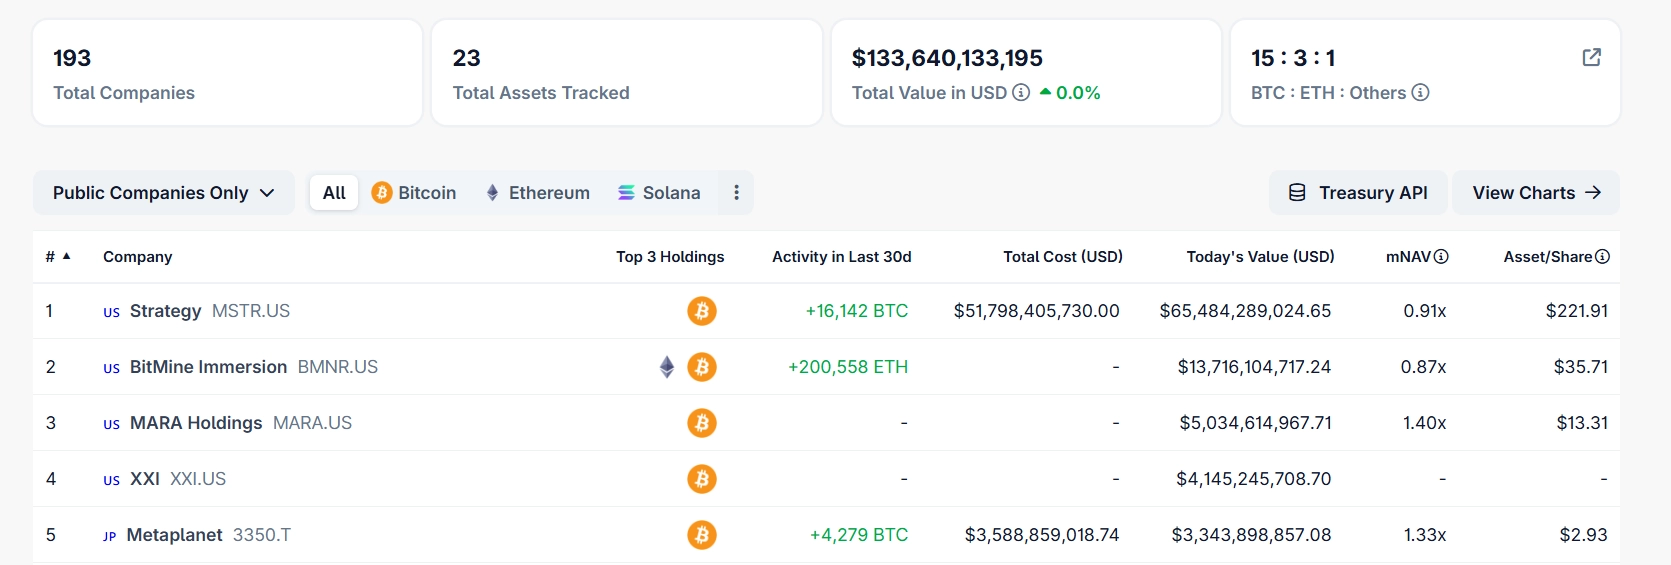
Task: Open external link icon in BTC:ETH:Others card
Action: click(x=1591, y=57)
